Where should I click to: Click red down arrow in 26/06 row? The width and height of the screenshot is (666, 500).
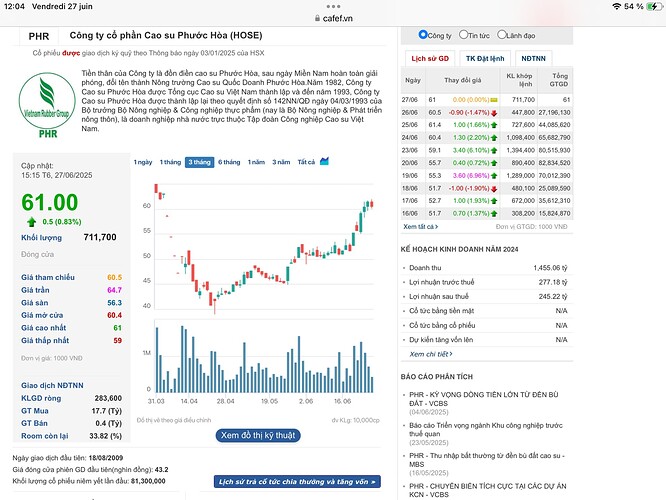pyautogui.click(x=494, y=113)
